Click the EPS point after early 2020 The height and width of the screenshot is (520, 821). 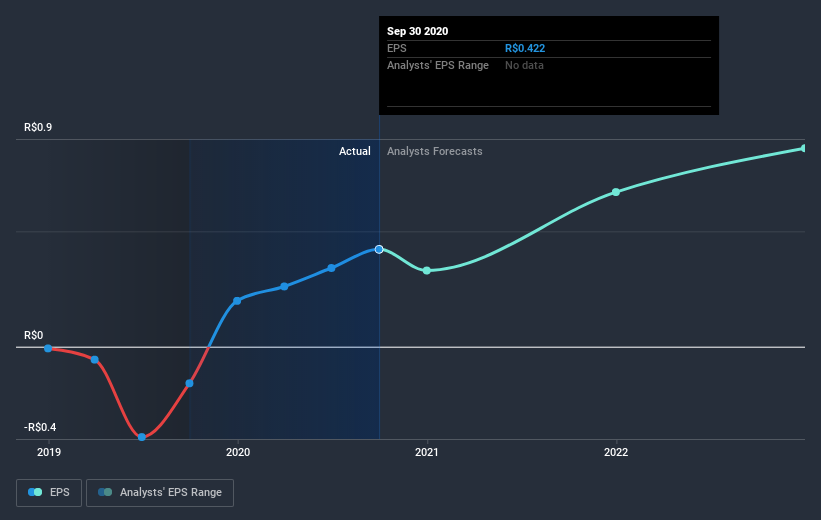284,286
